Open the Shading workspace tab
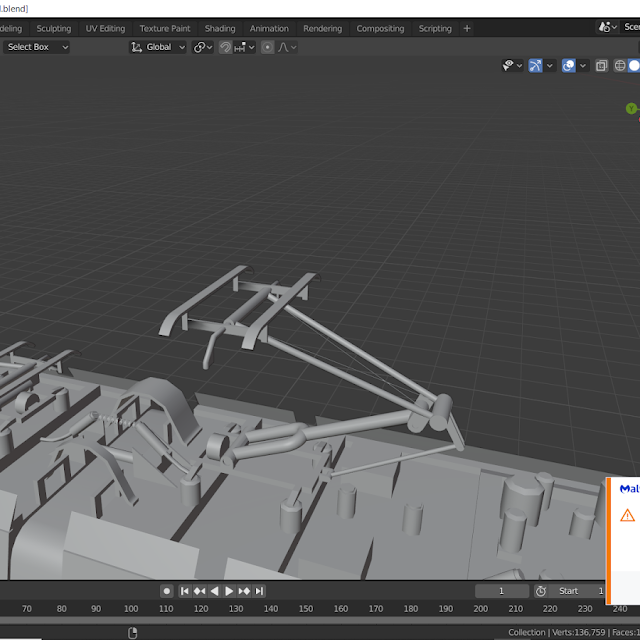 (x=220, y=29)
